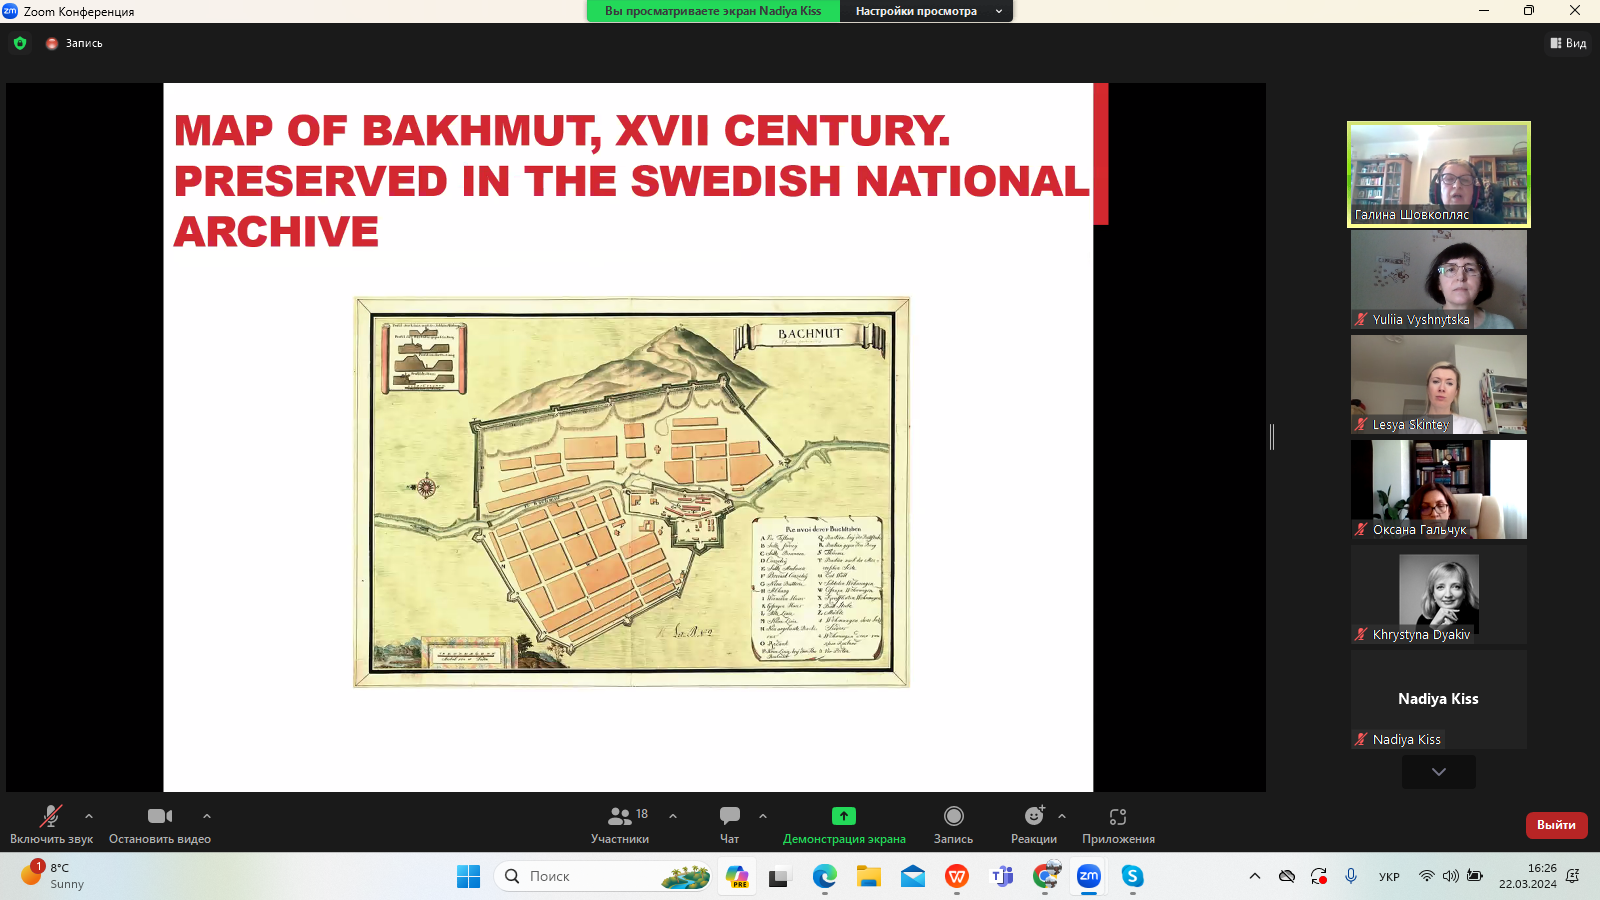Select Галина Шовкопляс video thumbnail

click(1438, 174)
